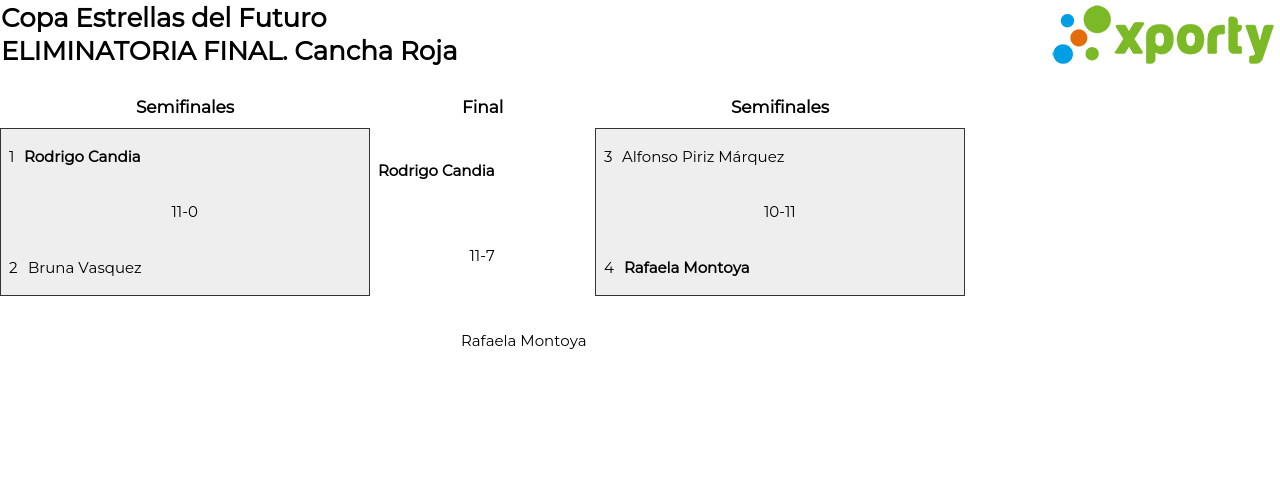This screenshot has height=481, width=1280.
Task: Select Alfonso Piriz Márquez in the semifinal
Action: 703,157
